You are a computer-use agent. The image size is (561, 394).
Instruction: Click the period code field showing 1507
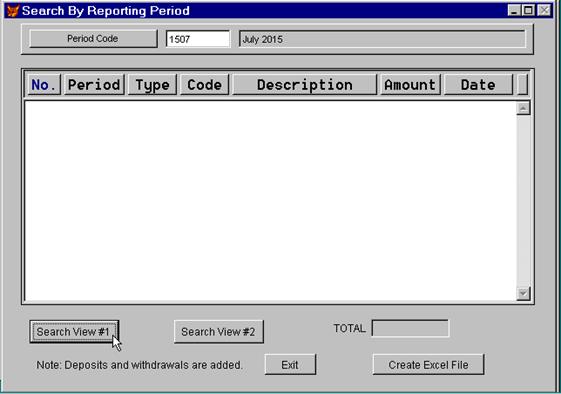(198, 39)
